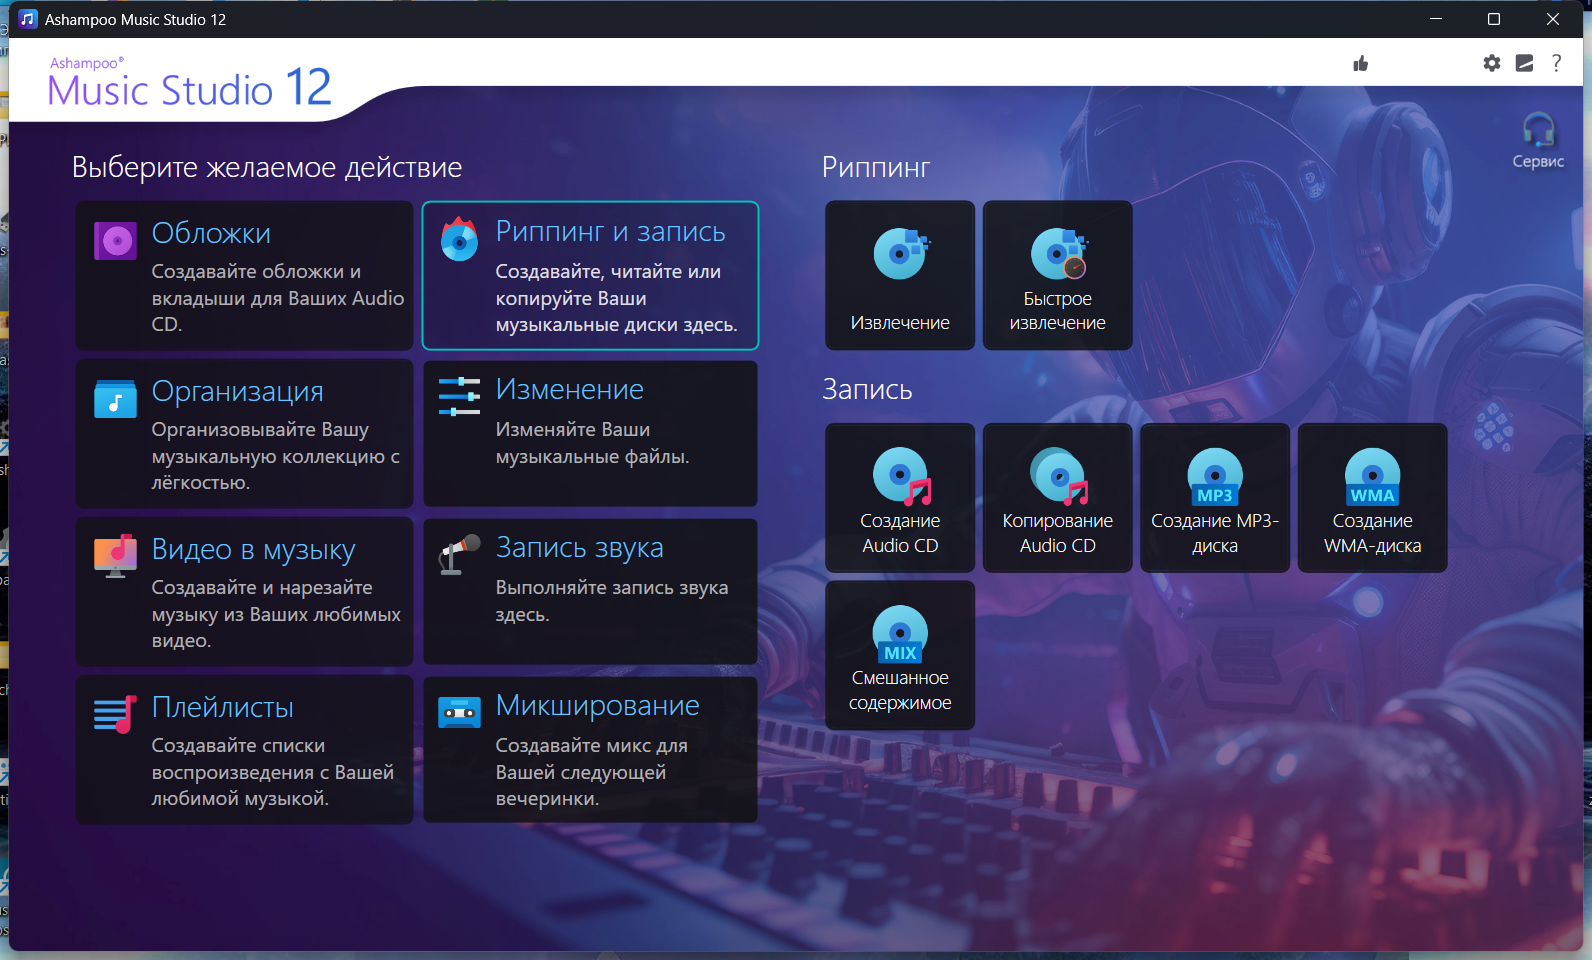
Task: Open the Сервис headset menu
Action: coord(1538,141)
